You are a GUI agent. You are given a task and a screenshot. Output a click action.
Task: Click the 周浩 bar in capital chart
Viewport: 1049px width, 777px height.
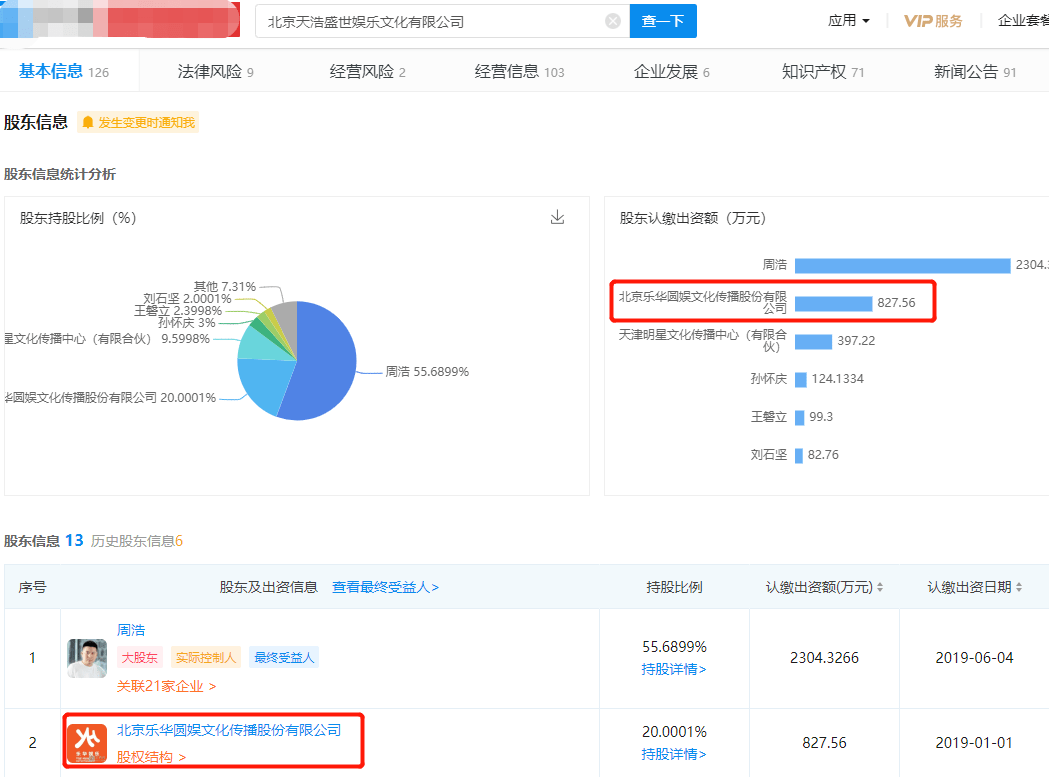click(x=902, y=266)
